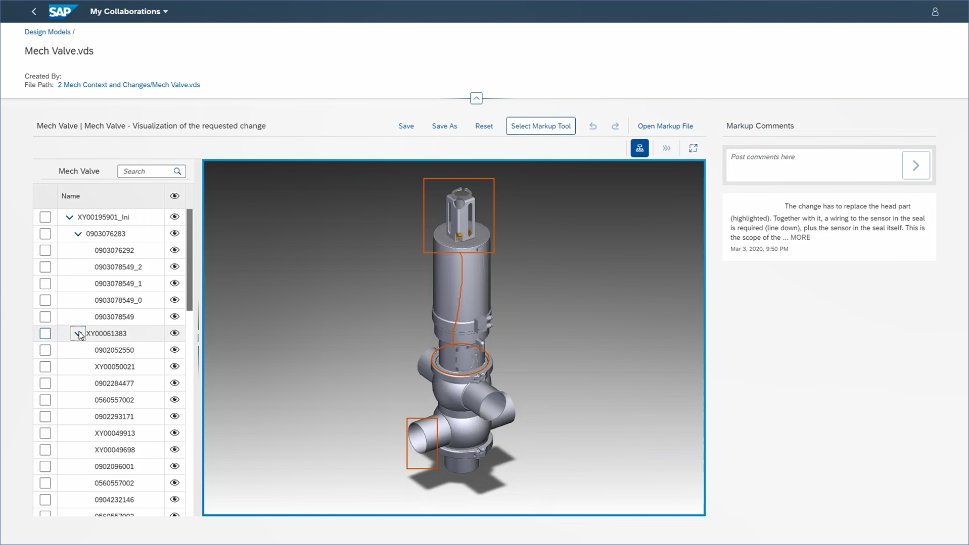969x545 pixels.
Task: Check the box for XY00195901_Ini
Action: click(x=45, y=217)
